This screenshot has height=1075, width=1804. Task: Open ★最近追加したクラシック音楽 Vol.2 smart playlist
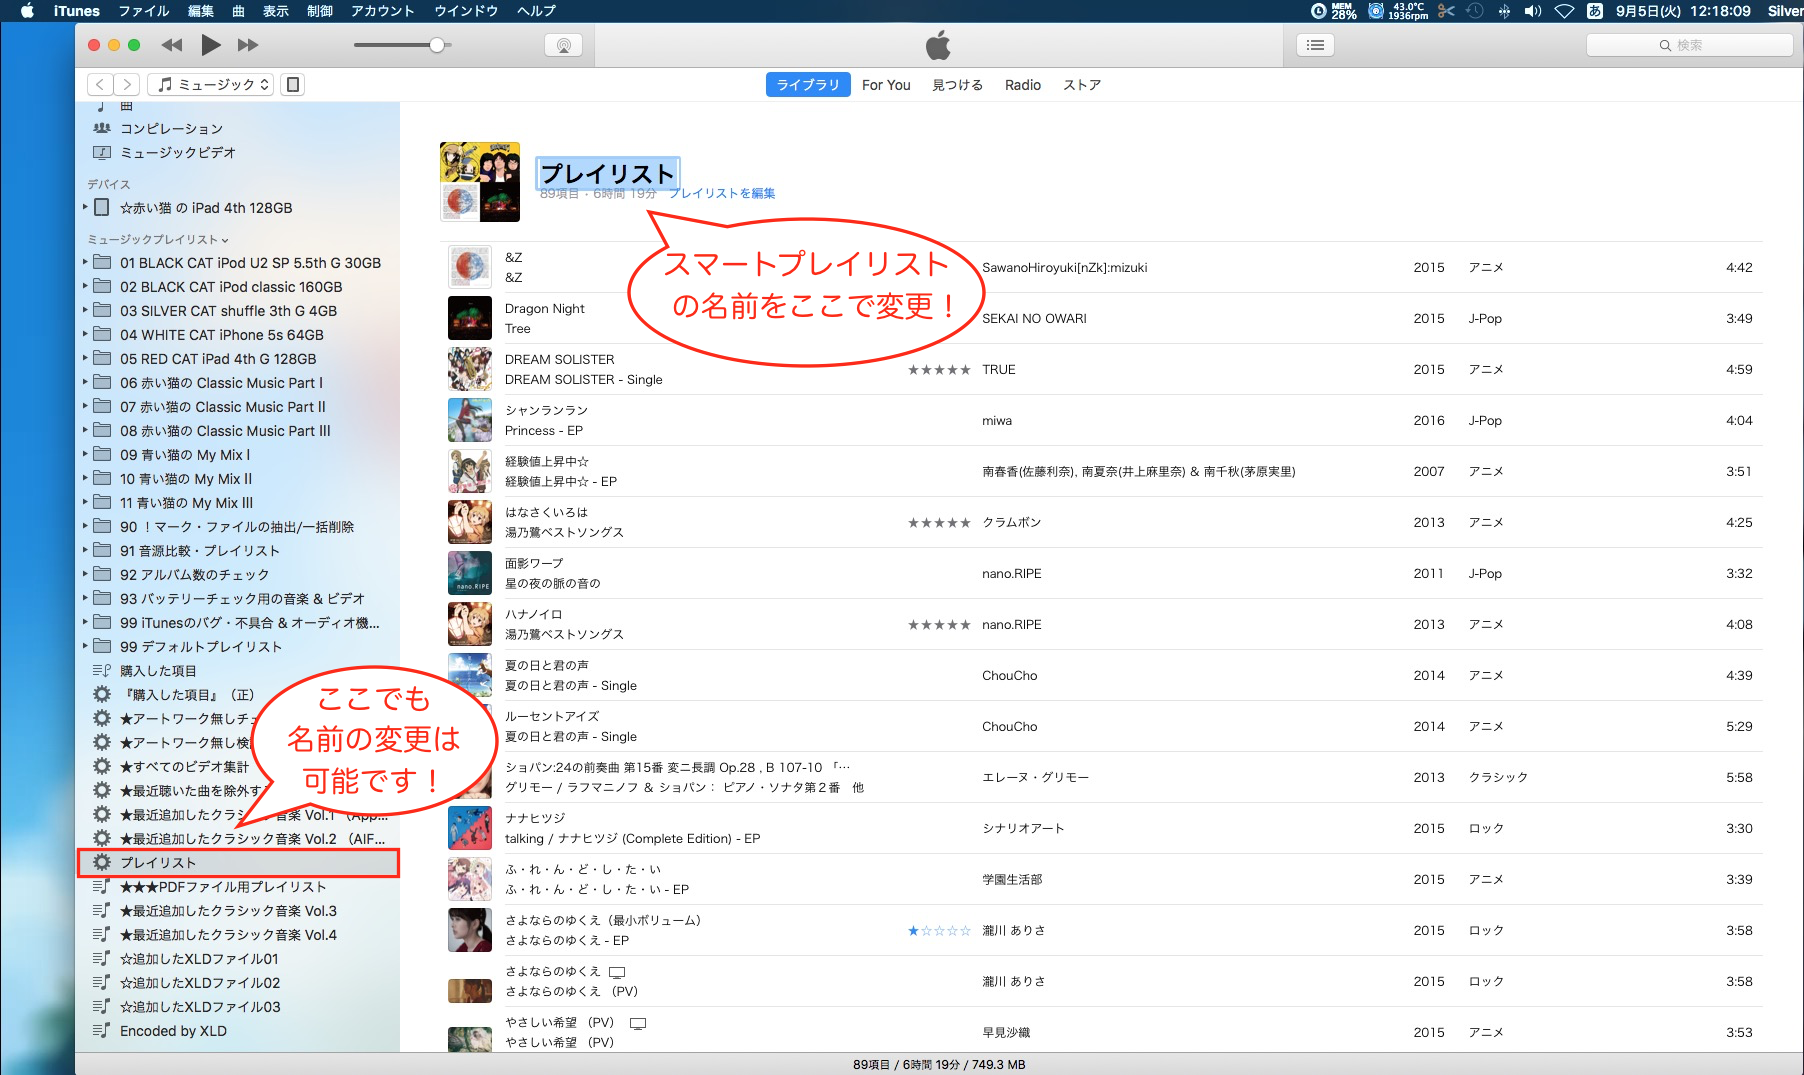(x=252, y=839)
